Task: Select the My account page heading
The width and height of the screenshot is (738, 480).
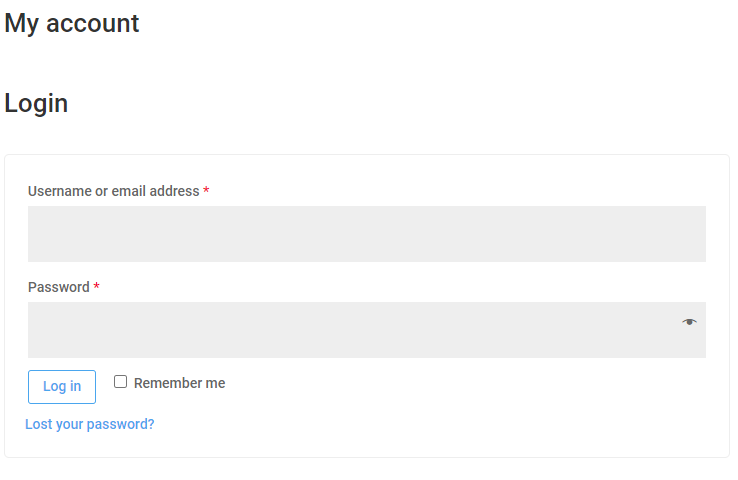Action: tap(72, 24)
